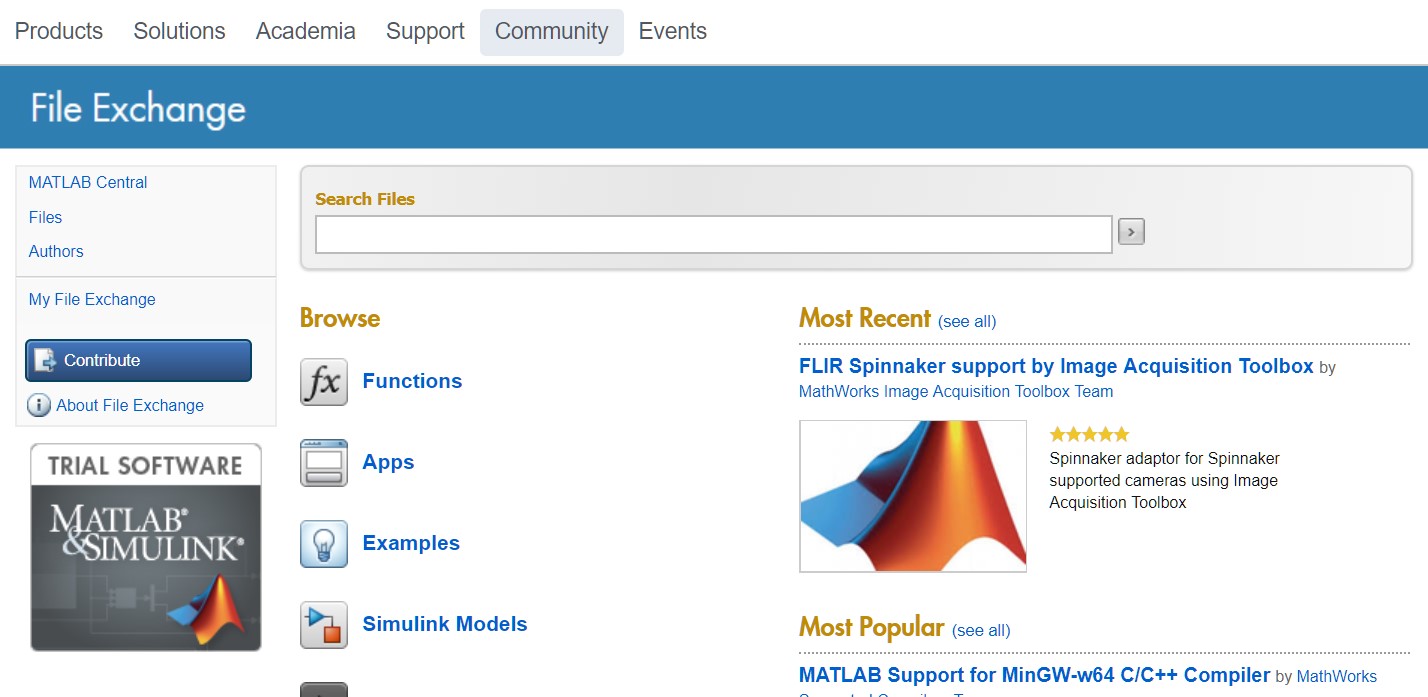Open the Support menu
The image size is (1428, 697).
(x=425, y=32)
